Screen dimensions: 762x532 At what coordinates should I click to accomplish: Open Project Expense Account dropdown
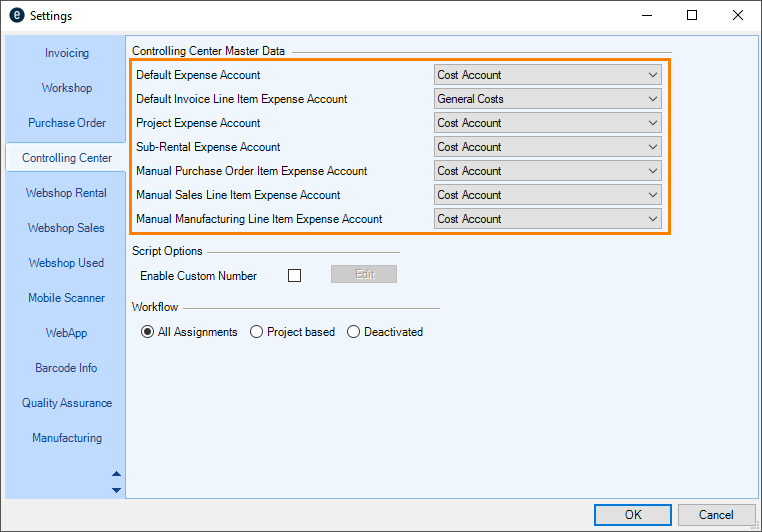click(548, 123)
